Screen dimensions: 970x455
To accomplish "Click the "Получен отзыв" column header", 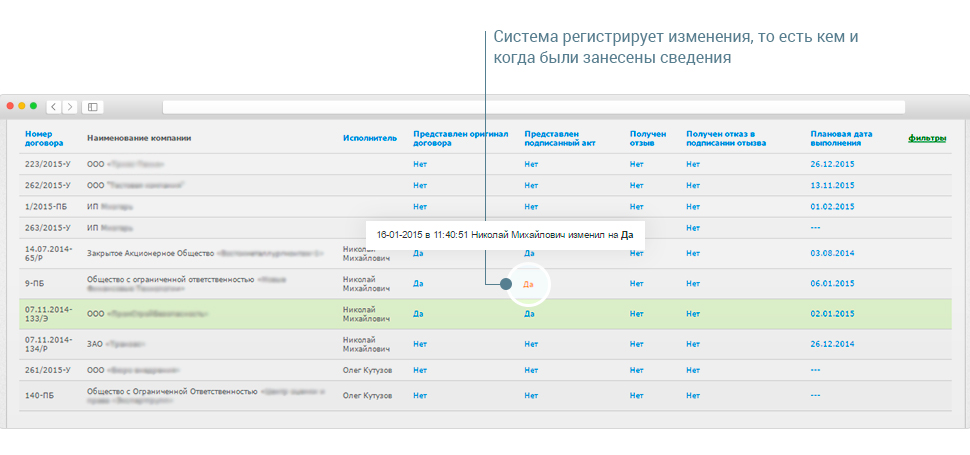I will pyautogui.click(x=648, y=138).
